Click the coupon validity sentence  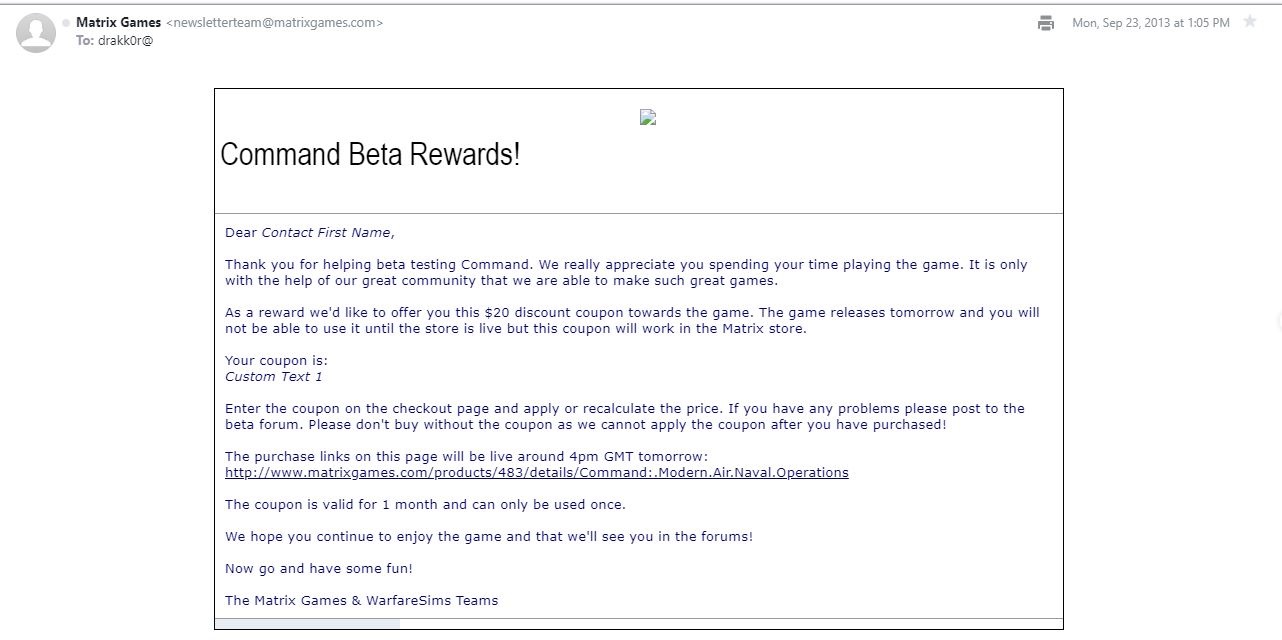[425, 505]
